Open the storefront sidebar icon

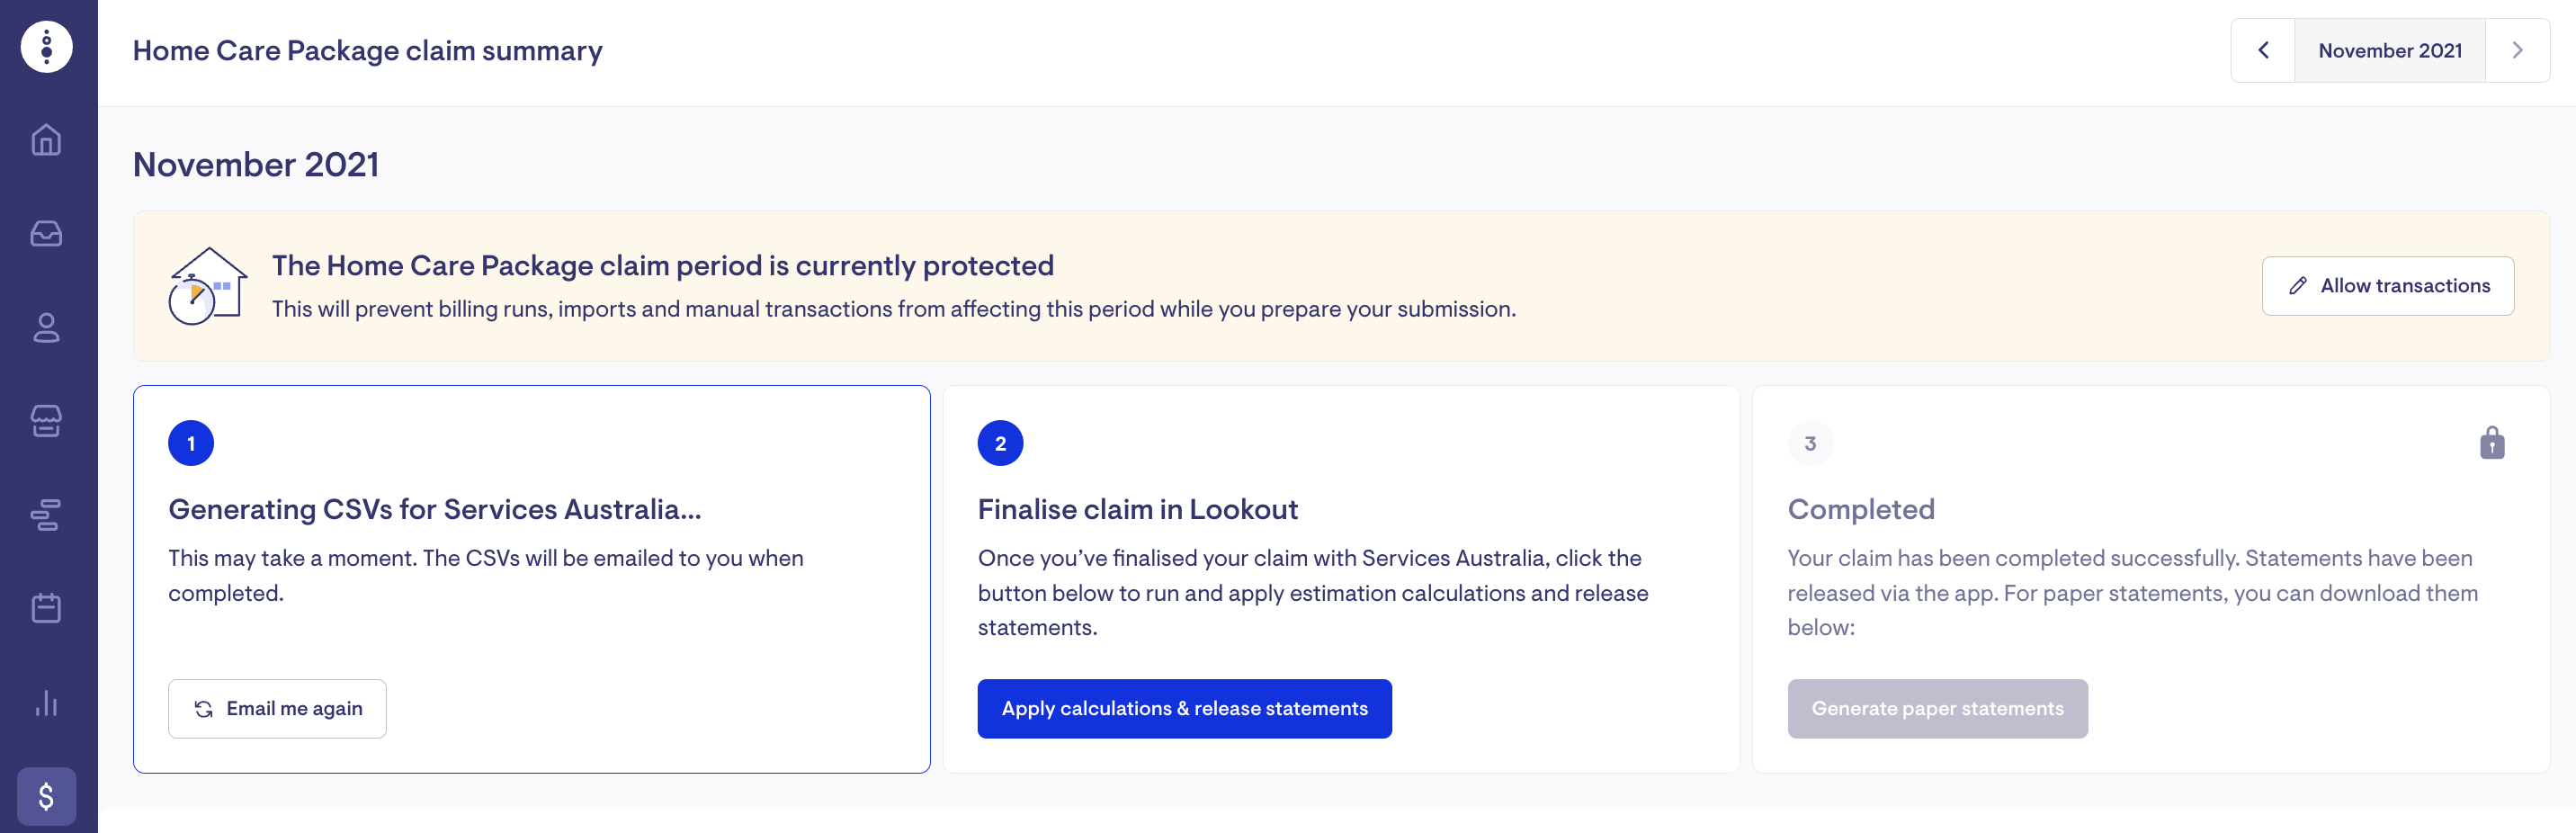click(47, 421)
